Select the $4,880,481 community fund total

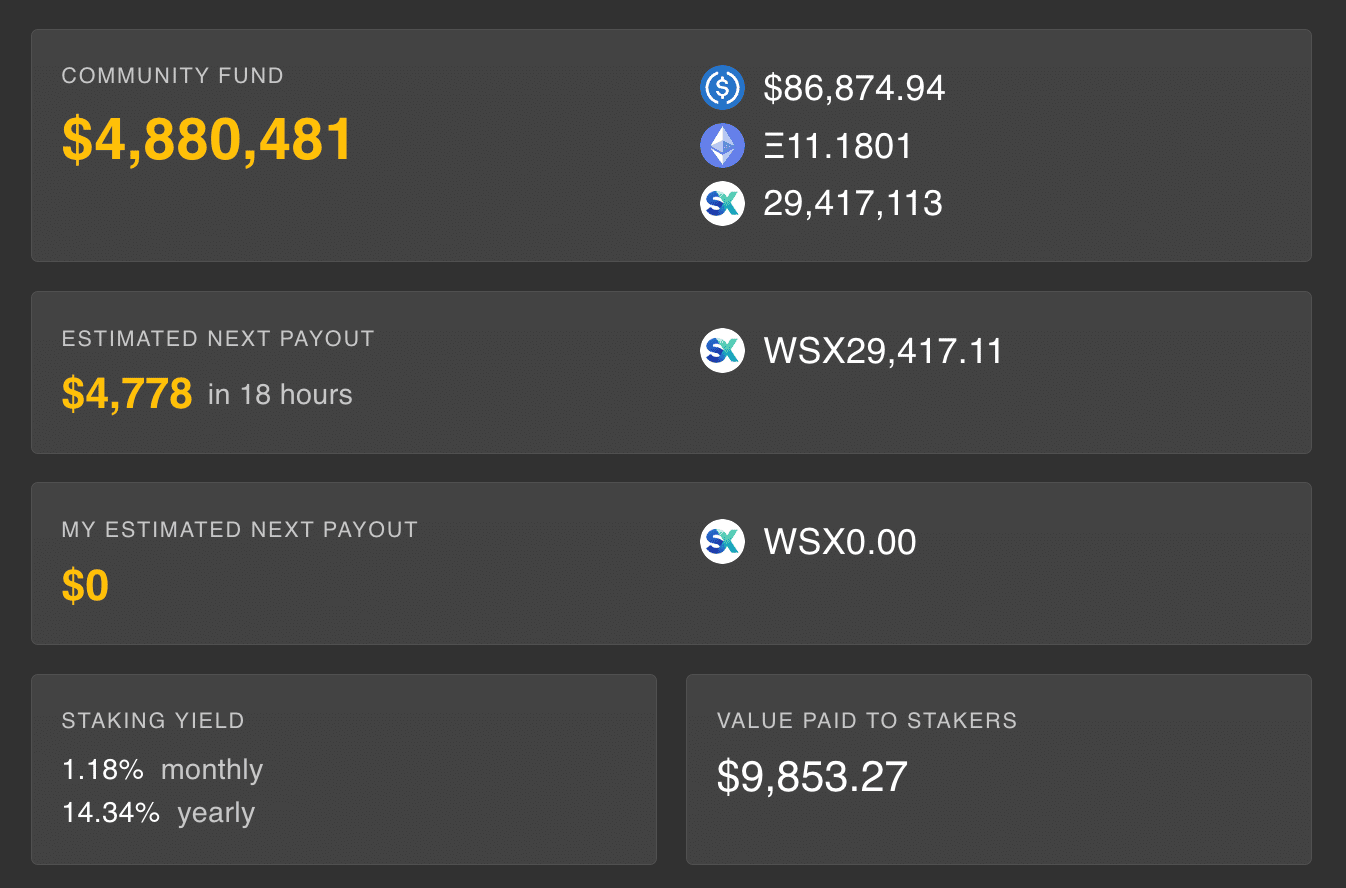point(207,139)
